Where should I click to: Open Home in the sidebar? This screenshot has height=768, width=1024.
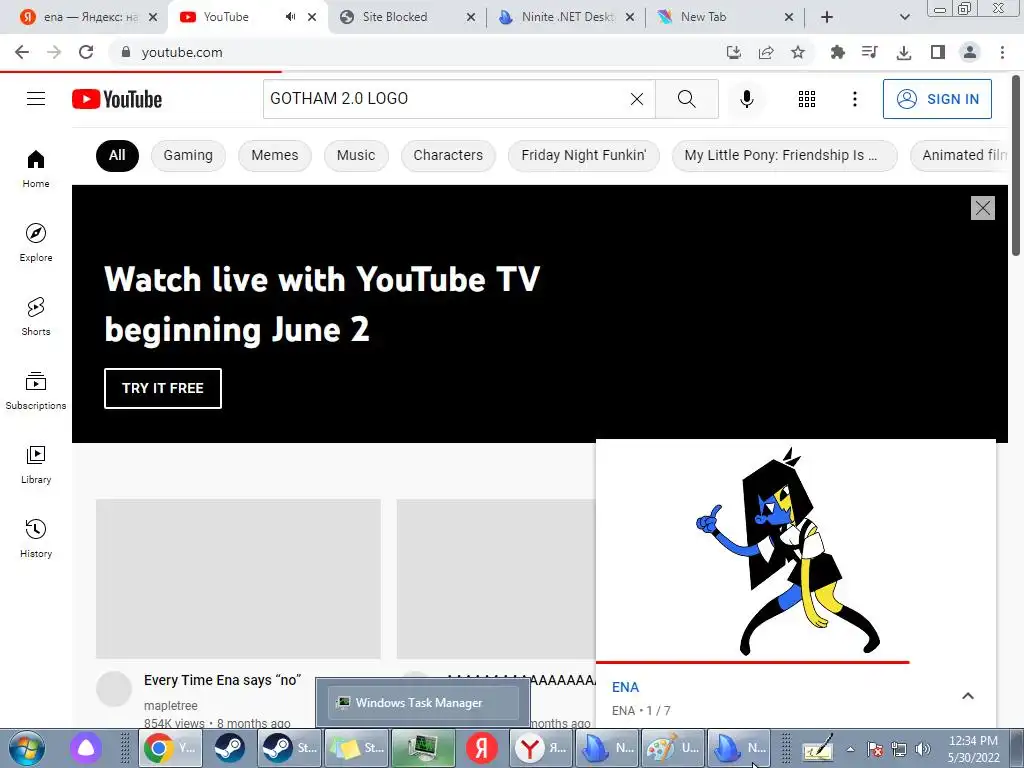(36, 168)
